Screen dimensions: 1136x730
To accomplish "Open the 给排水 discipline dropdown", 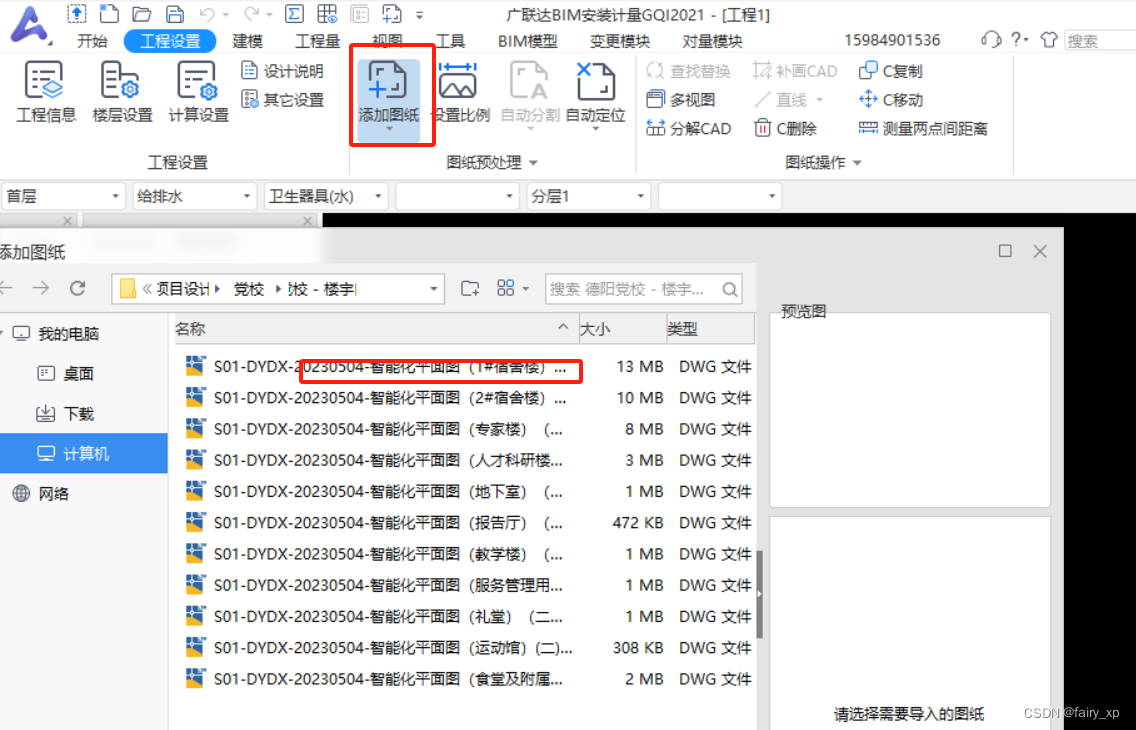I will [x=195, y=196].
